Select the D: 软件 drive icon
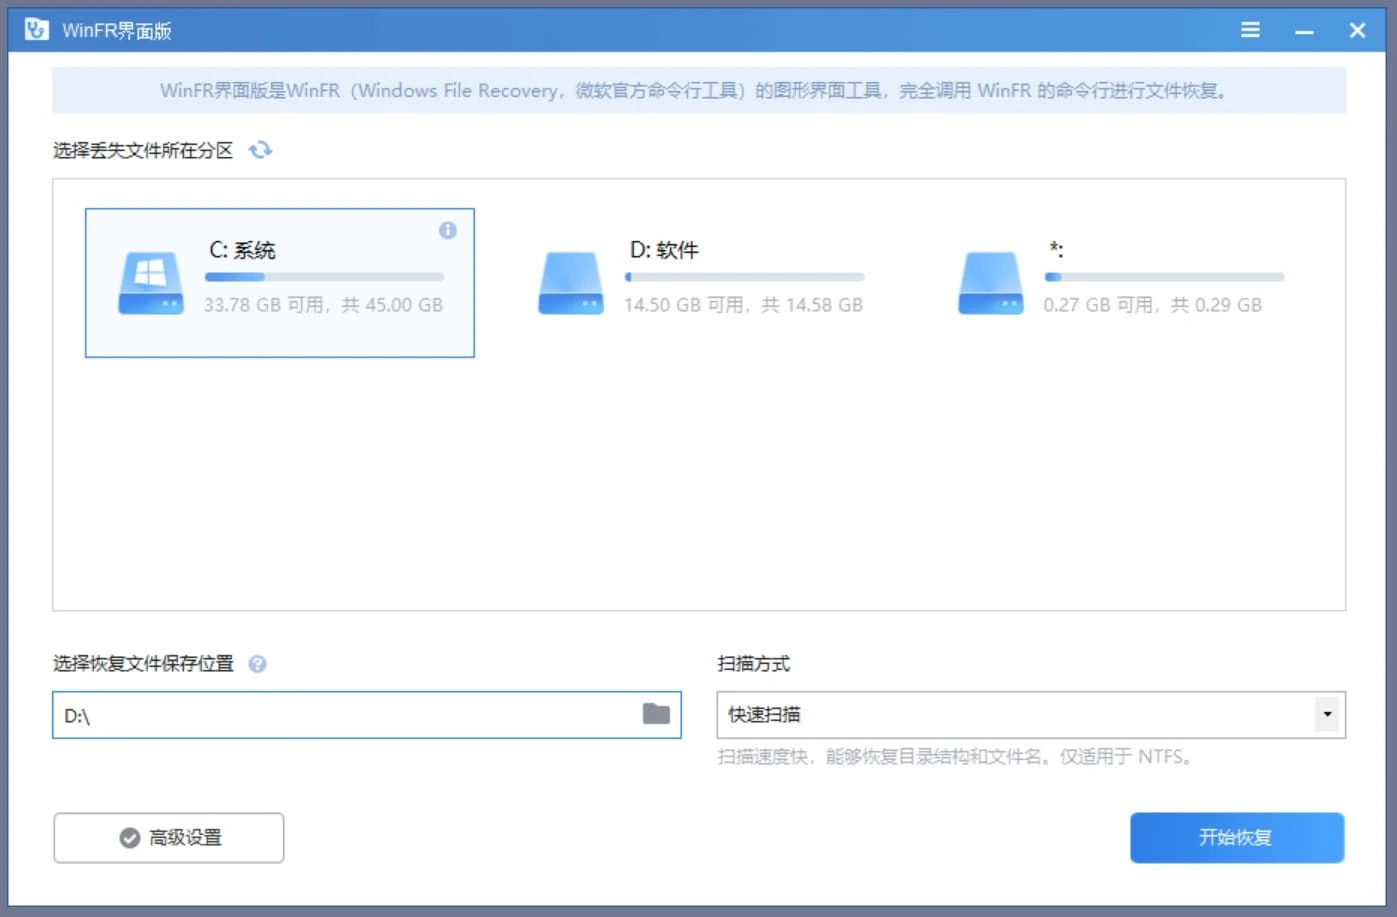This screenshot has width=1397, height=917. [570, 282]
